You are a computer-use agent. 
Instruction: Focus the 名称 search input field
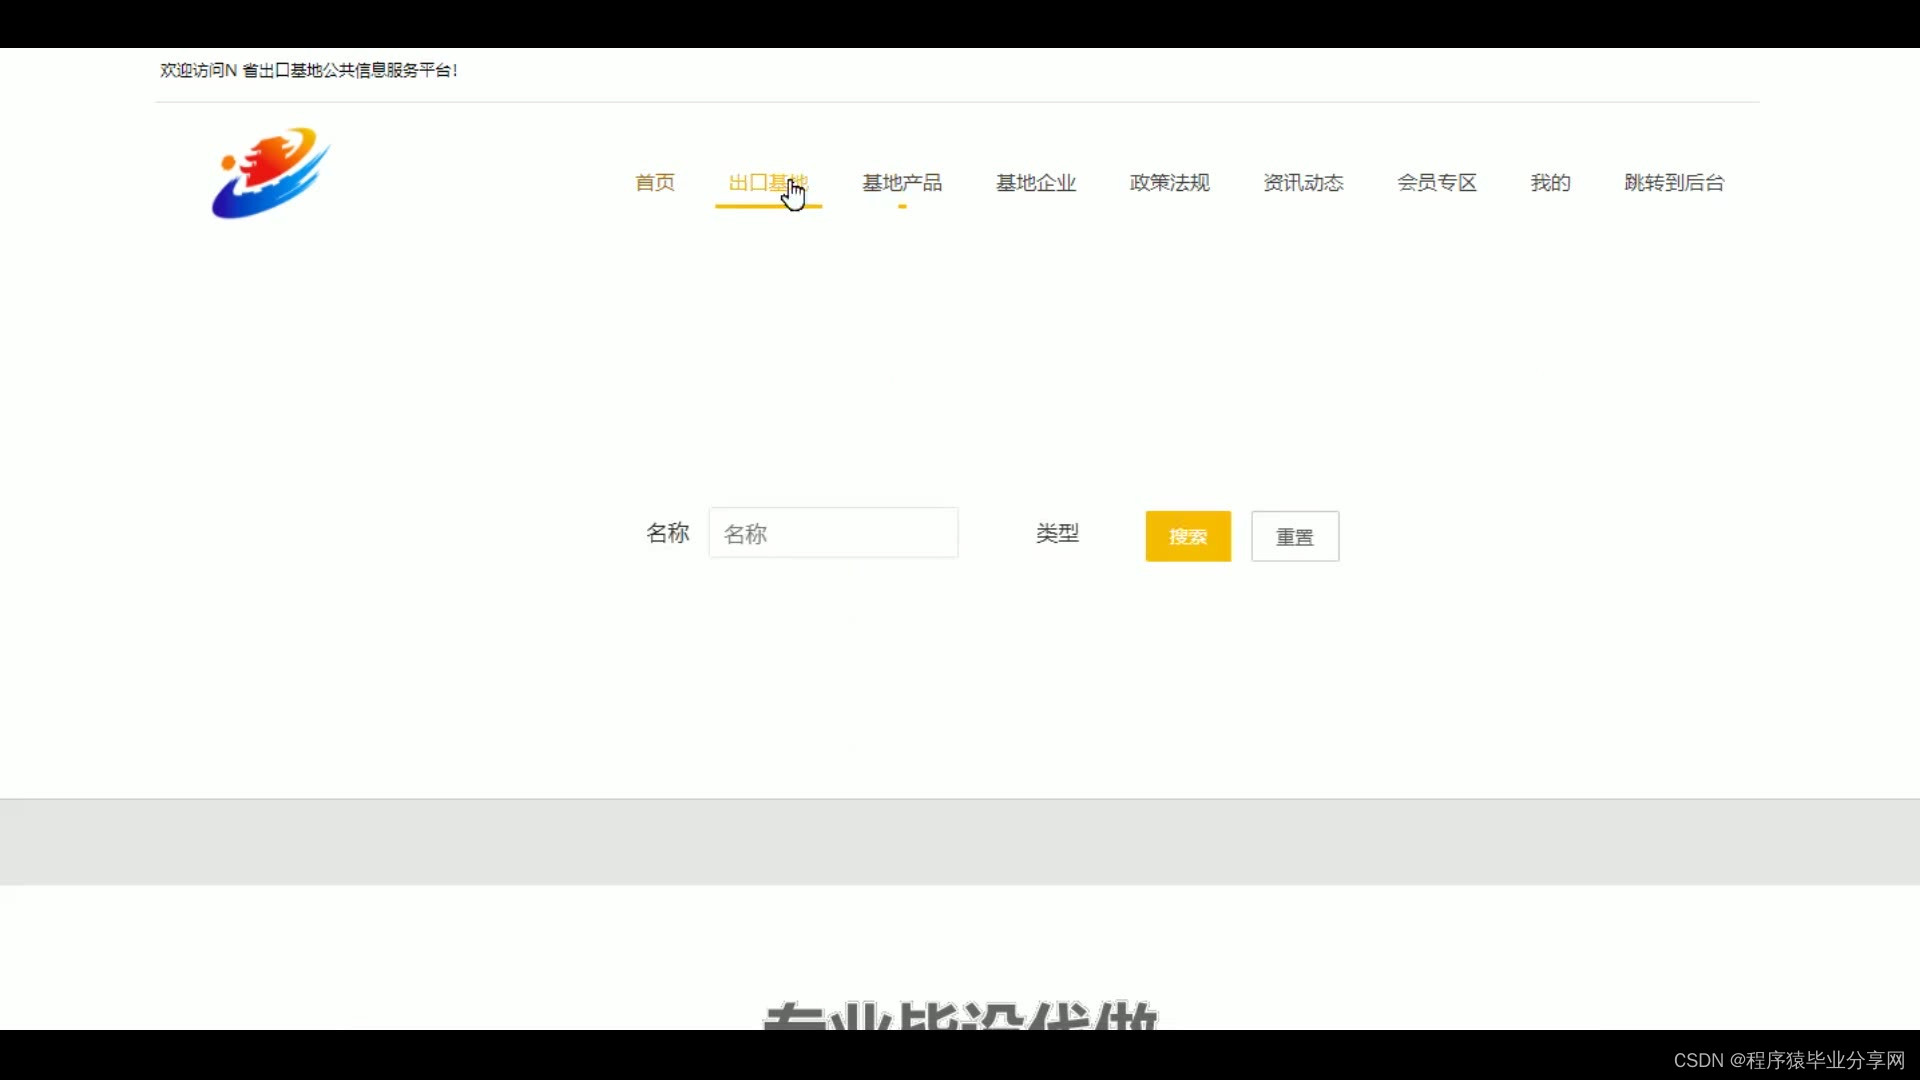[x=833, y=533]
